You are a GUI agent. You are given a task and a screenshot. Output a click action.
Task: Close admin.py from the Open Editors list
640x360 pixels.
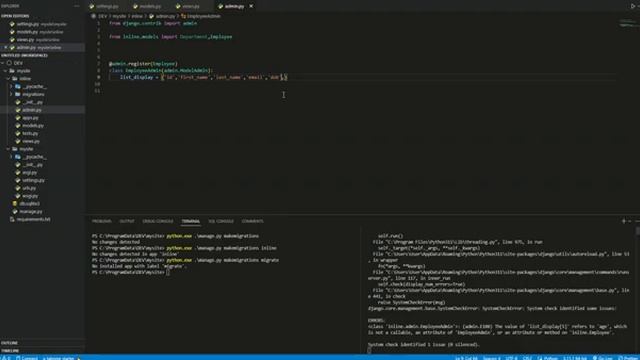(x=6, y=48)
